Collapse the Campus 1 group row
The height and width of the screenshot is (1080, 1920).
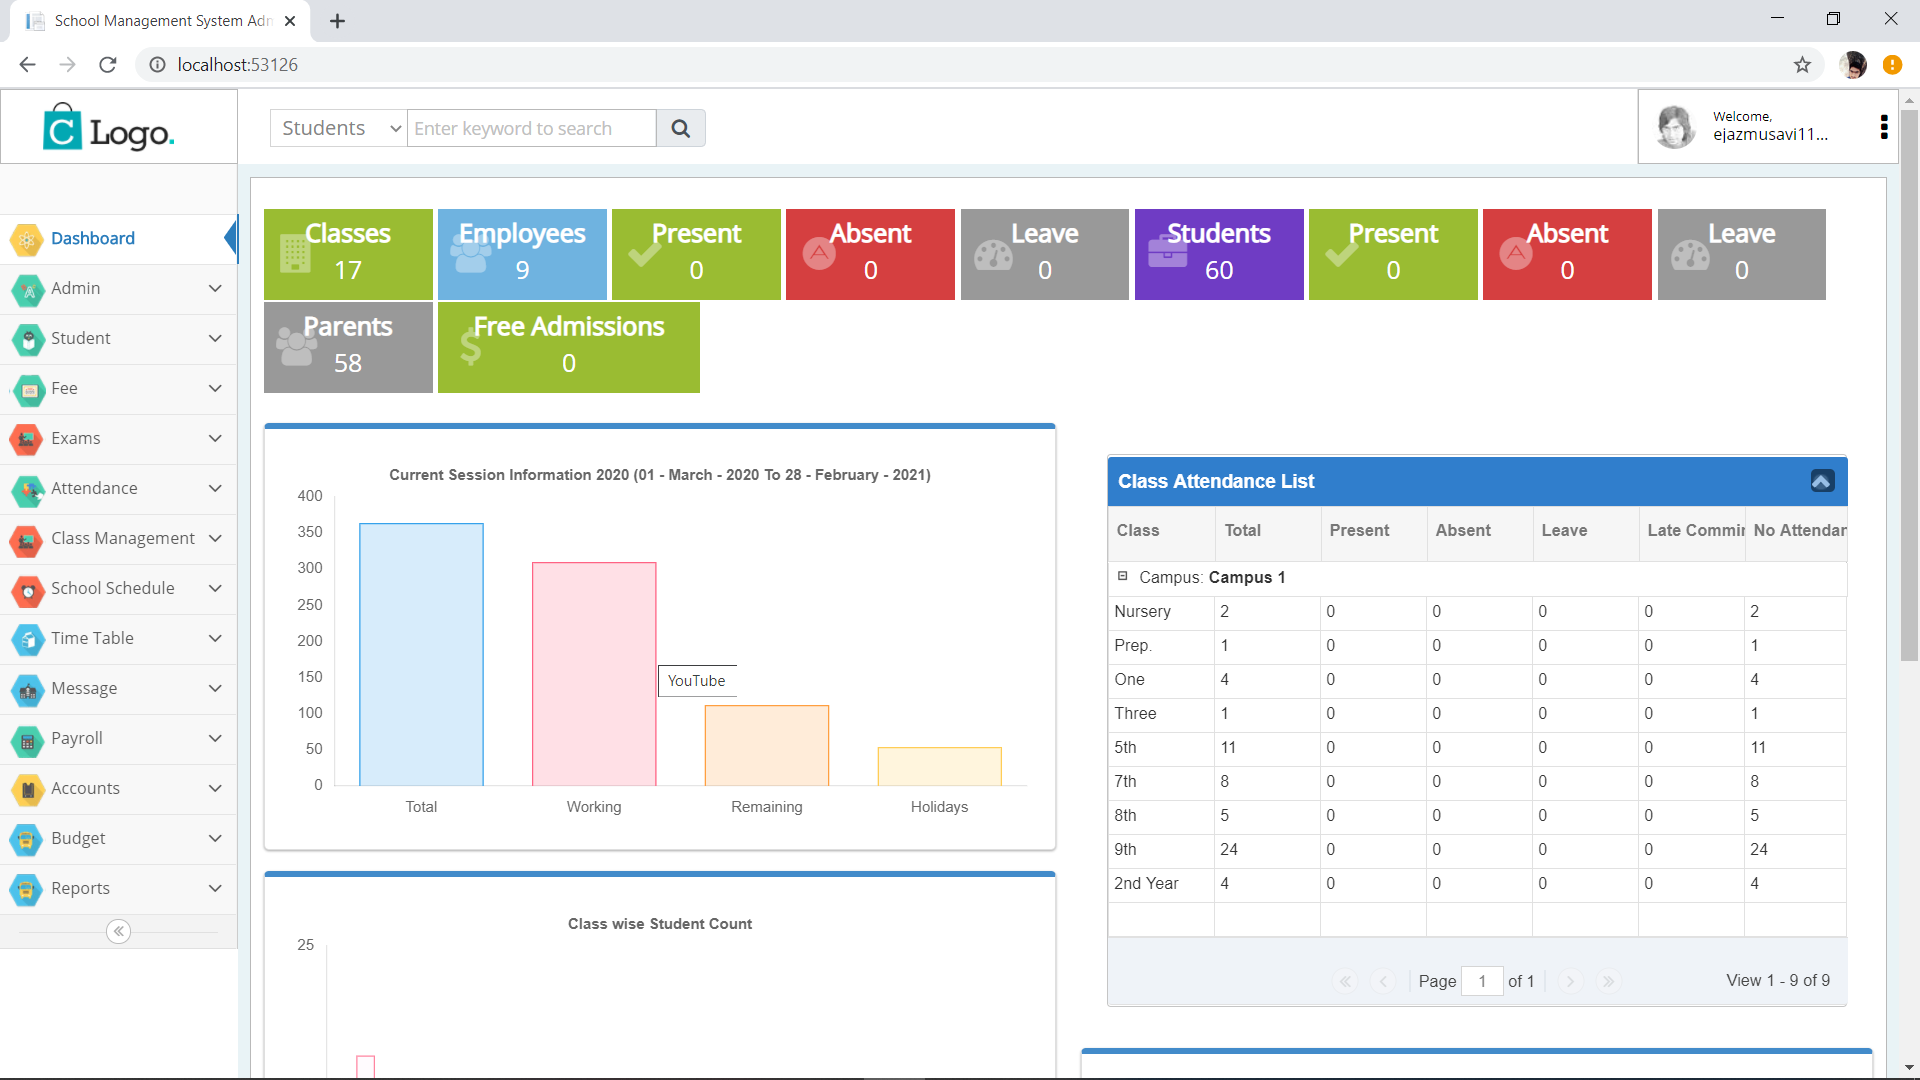(x=1122, y=576)
